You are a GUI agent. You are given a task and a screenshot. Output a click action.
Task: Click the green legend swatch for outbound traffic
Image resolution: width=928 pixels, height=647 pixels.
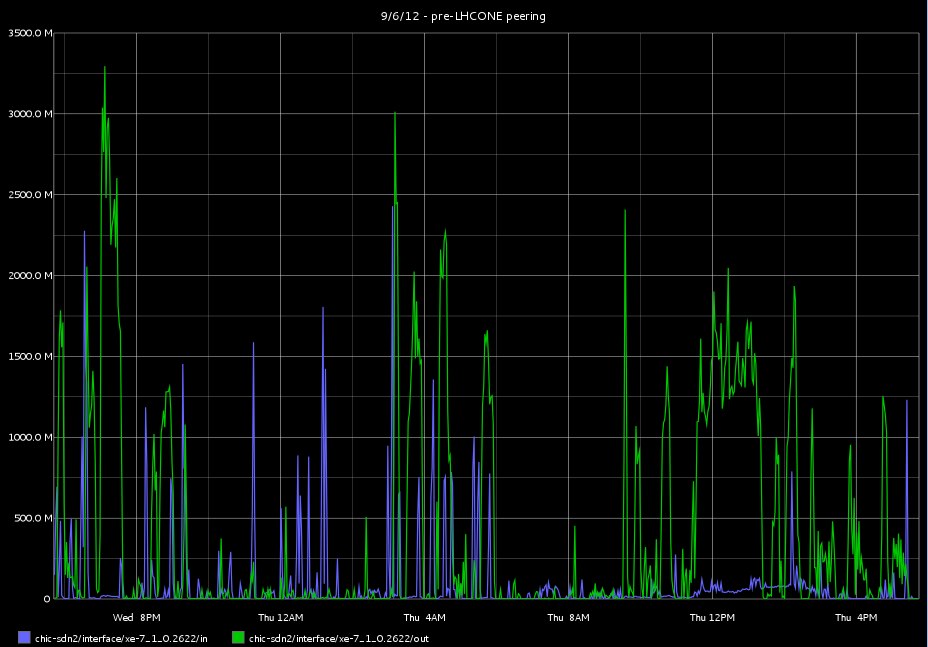(239, 637)
